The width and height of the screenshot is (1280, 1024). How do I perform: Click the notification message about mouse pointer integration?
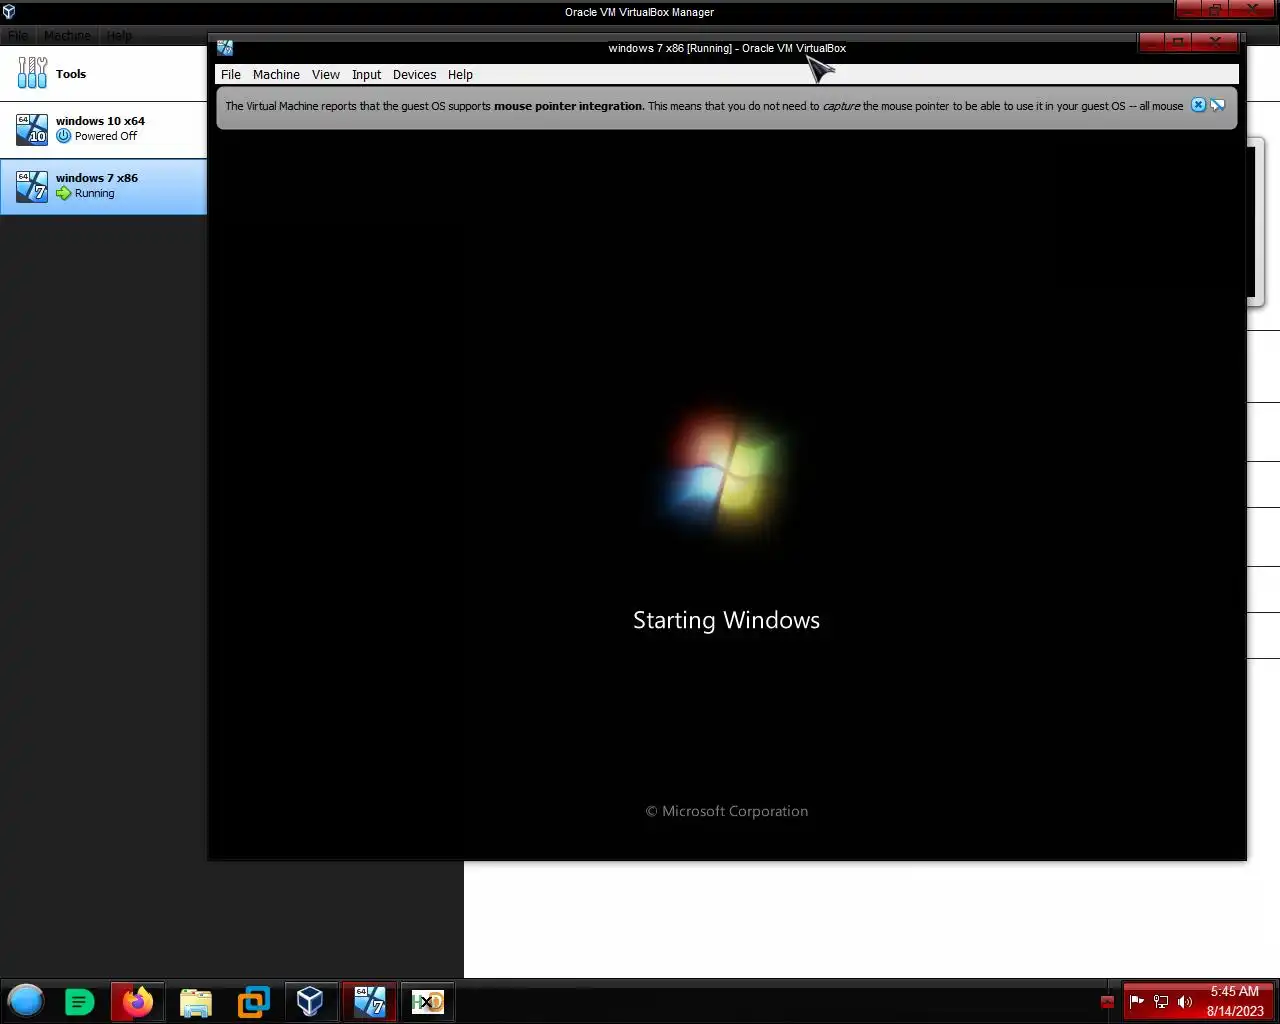click(x=704, y=106)
